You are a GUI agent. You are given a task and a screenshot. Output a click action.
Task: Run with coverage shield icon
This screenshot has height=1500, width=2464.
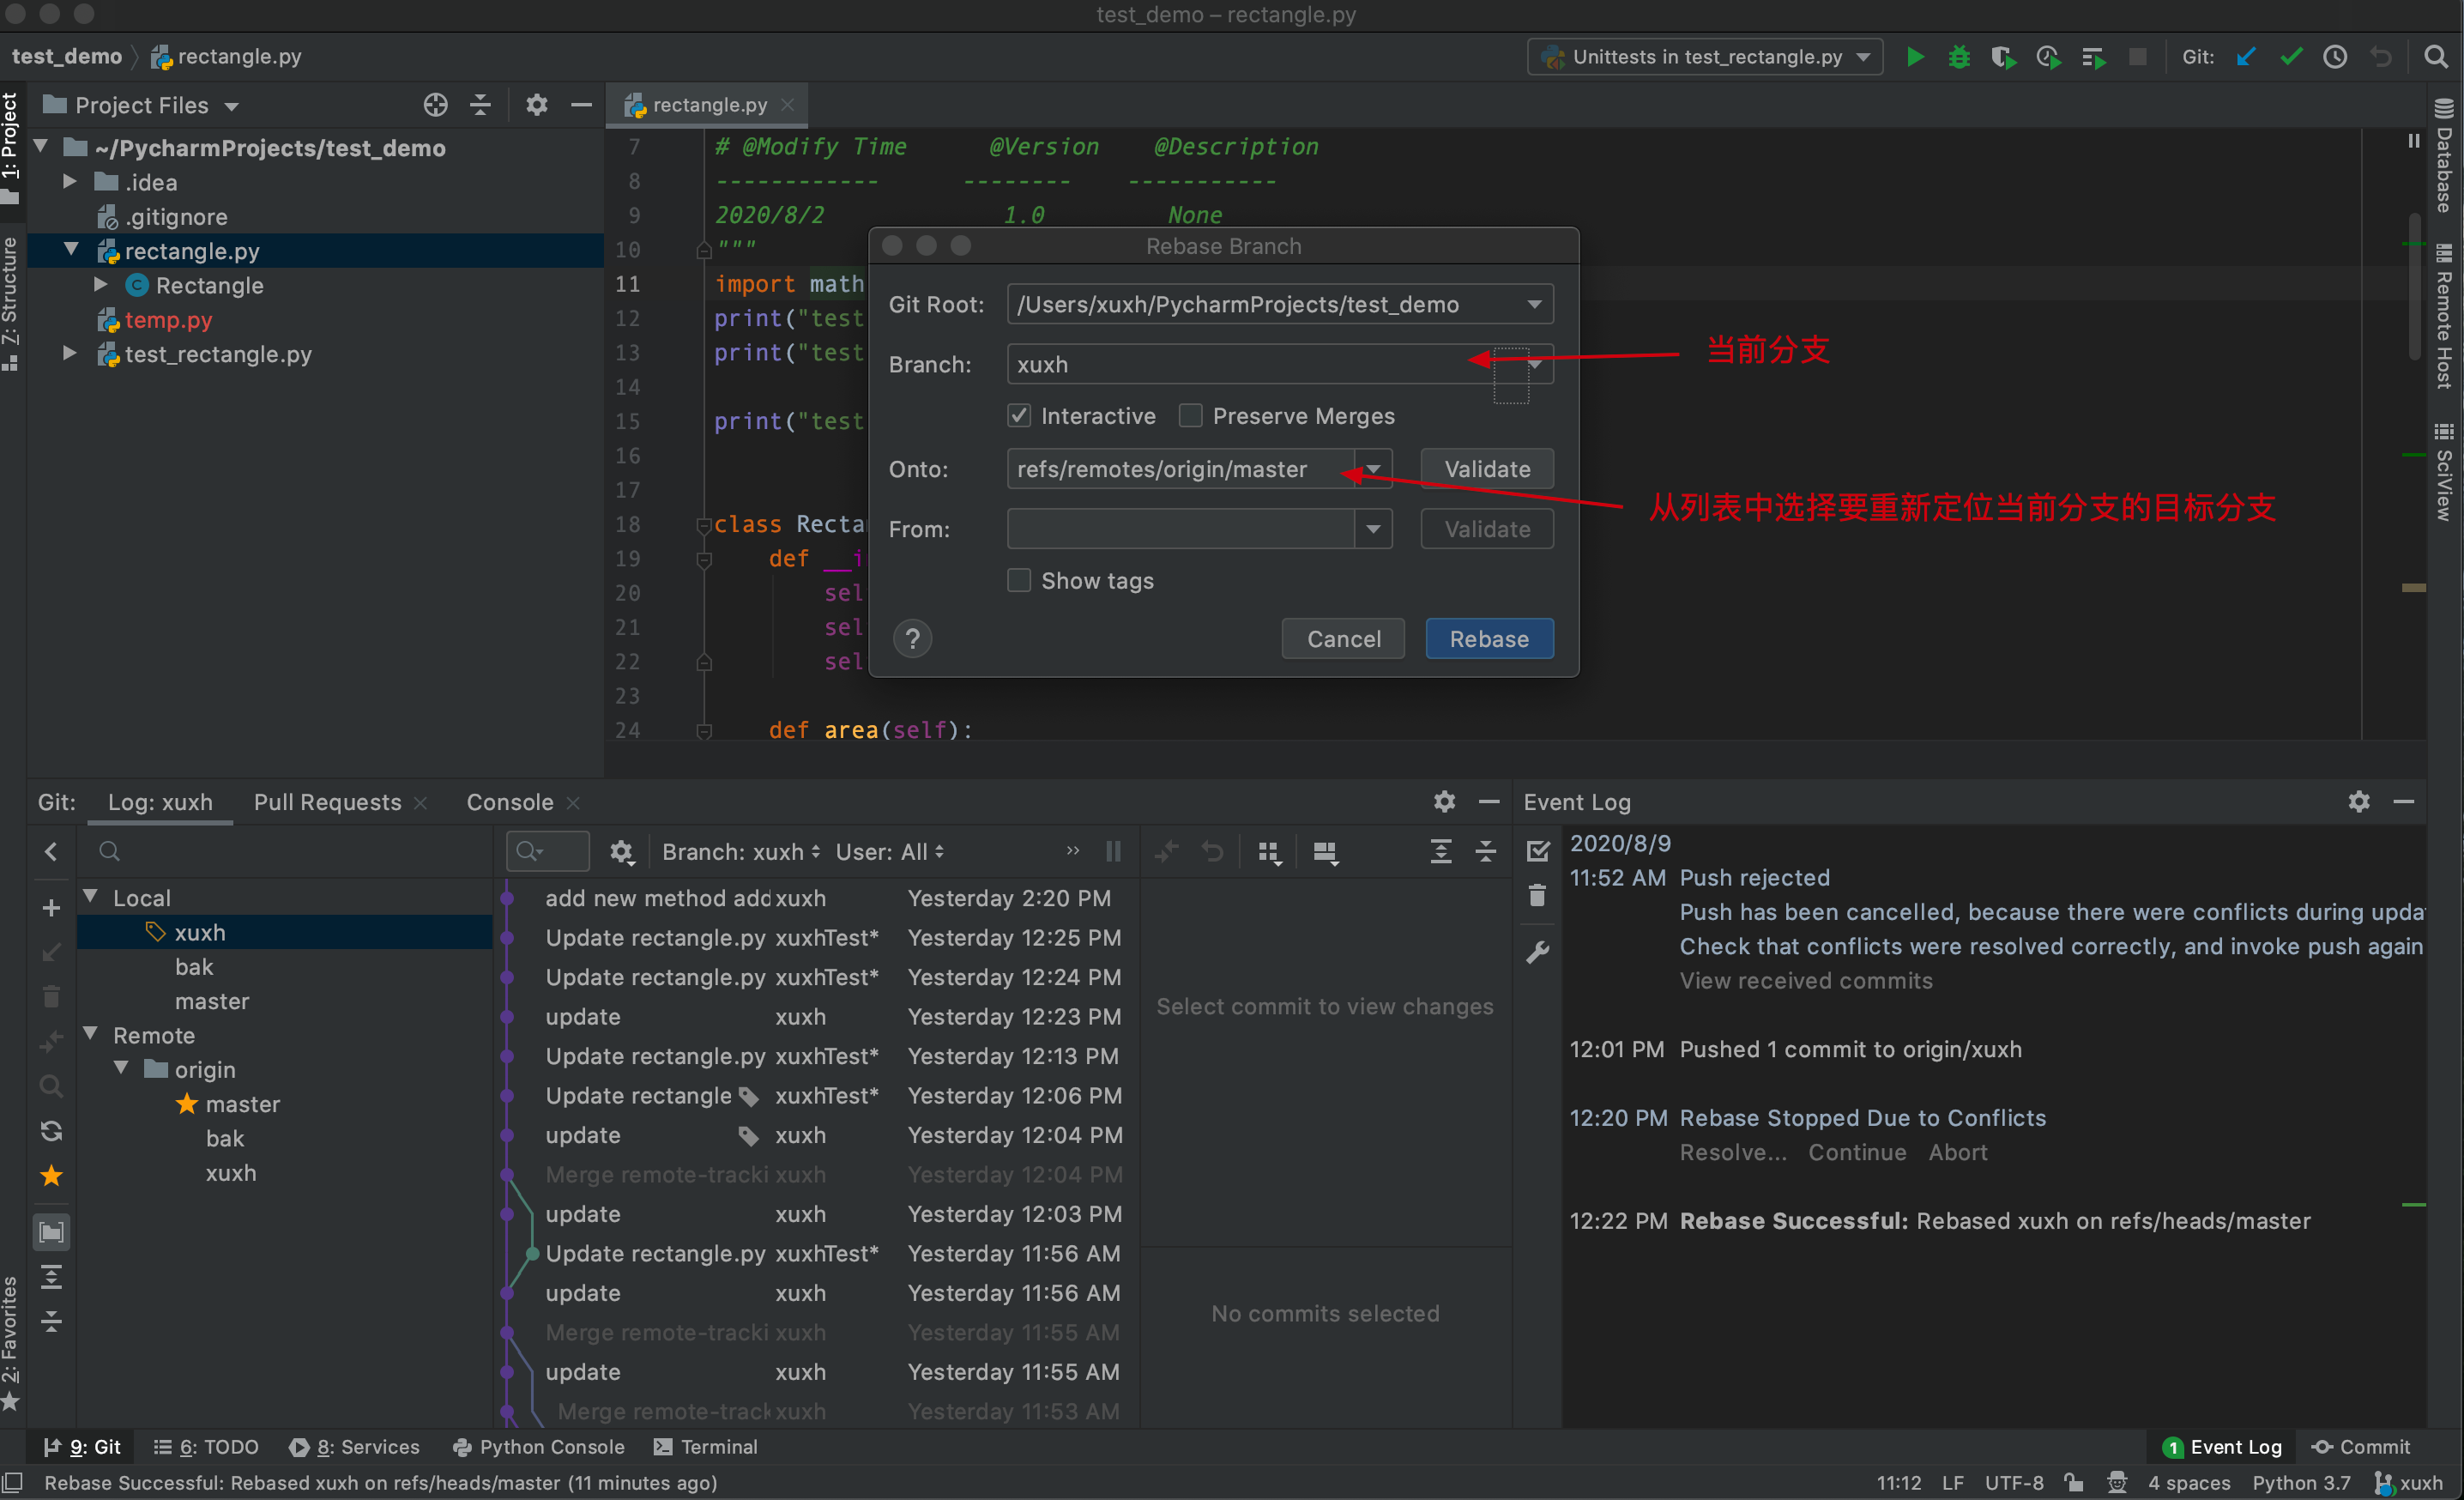2003,57
